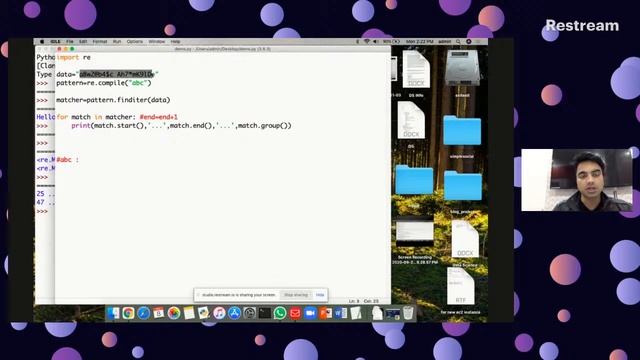This screenshot has height=360, width=640.
Task: Open the red mail app in dock
Action: 295,313
